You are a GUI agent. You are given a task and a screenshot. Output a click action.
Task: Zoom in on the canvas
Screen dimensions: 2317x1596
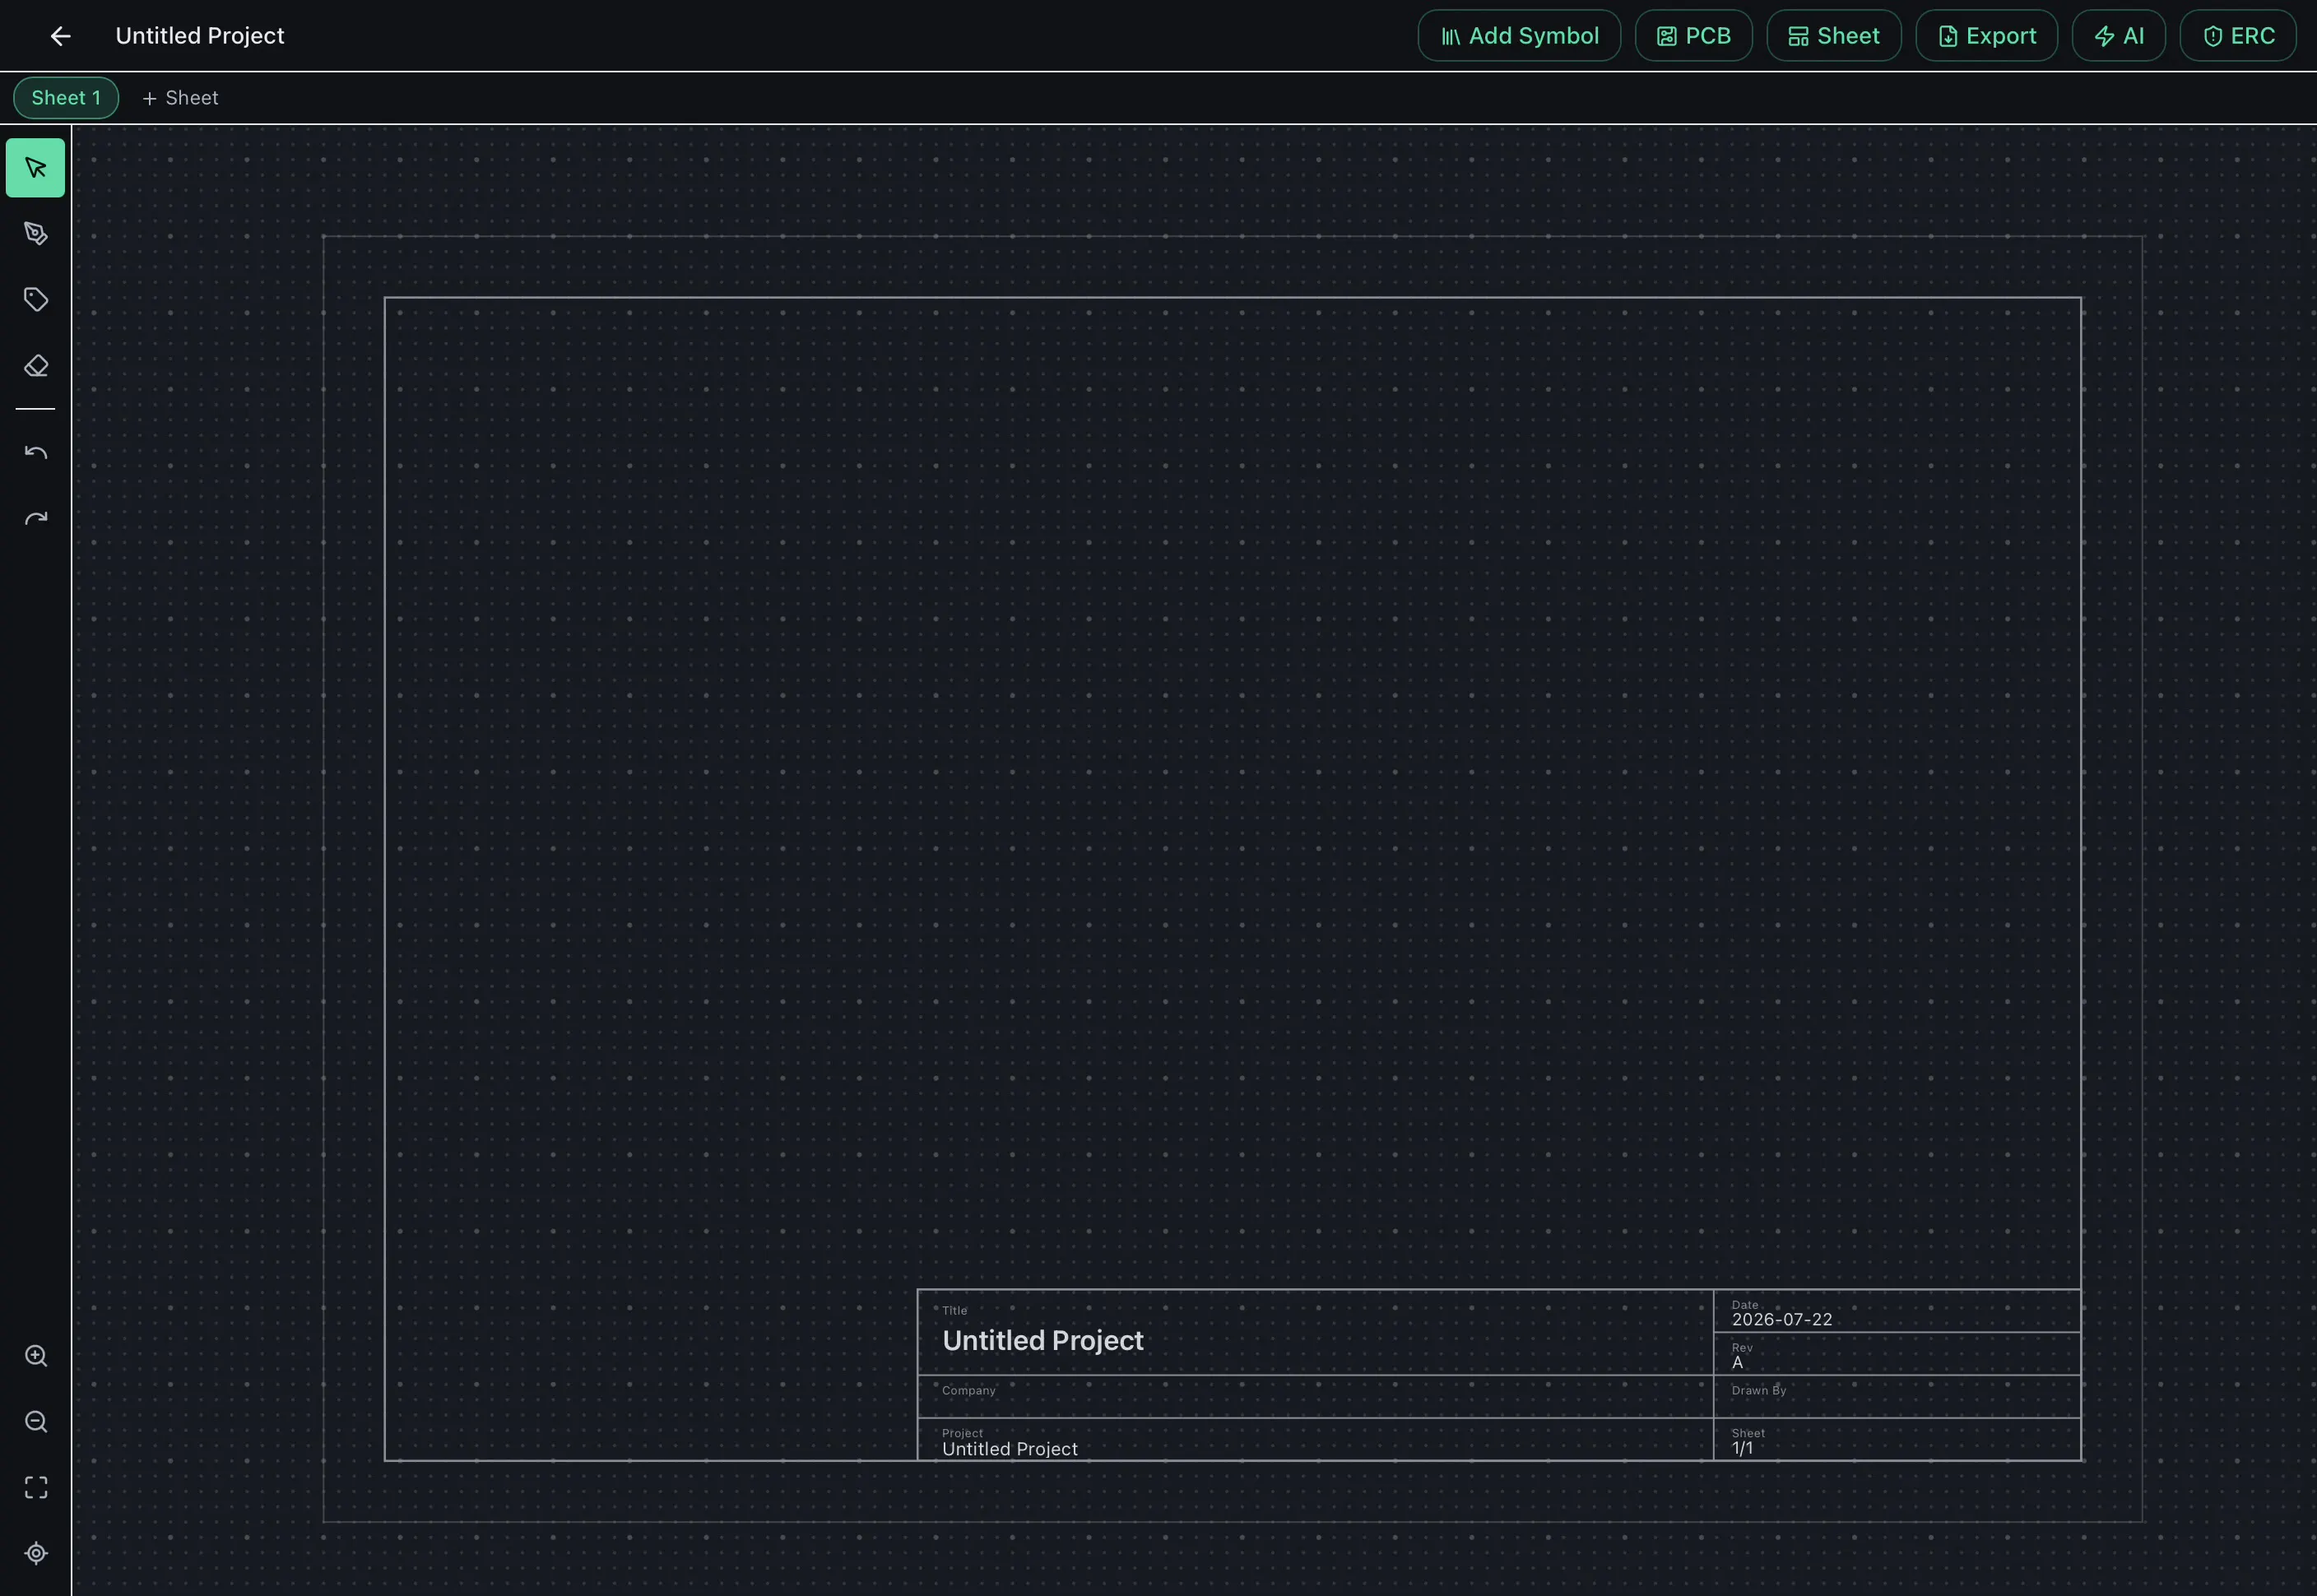36,1356
